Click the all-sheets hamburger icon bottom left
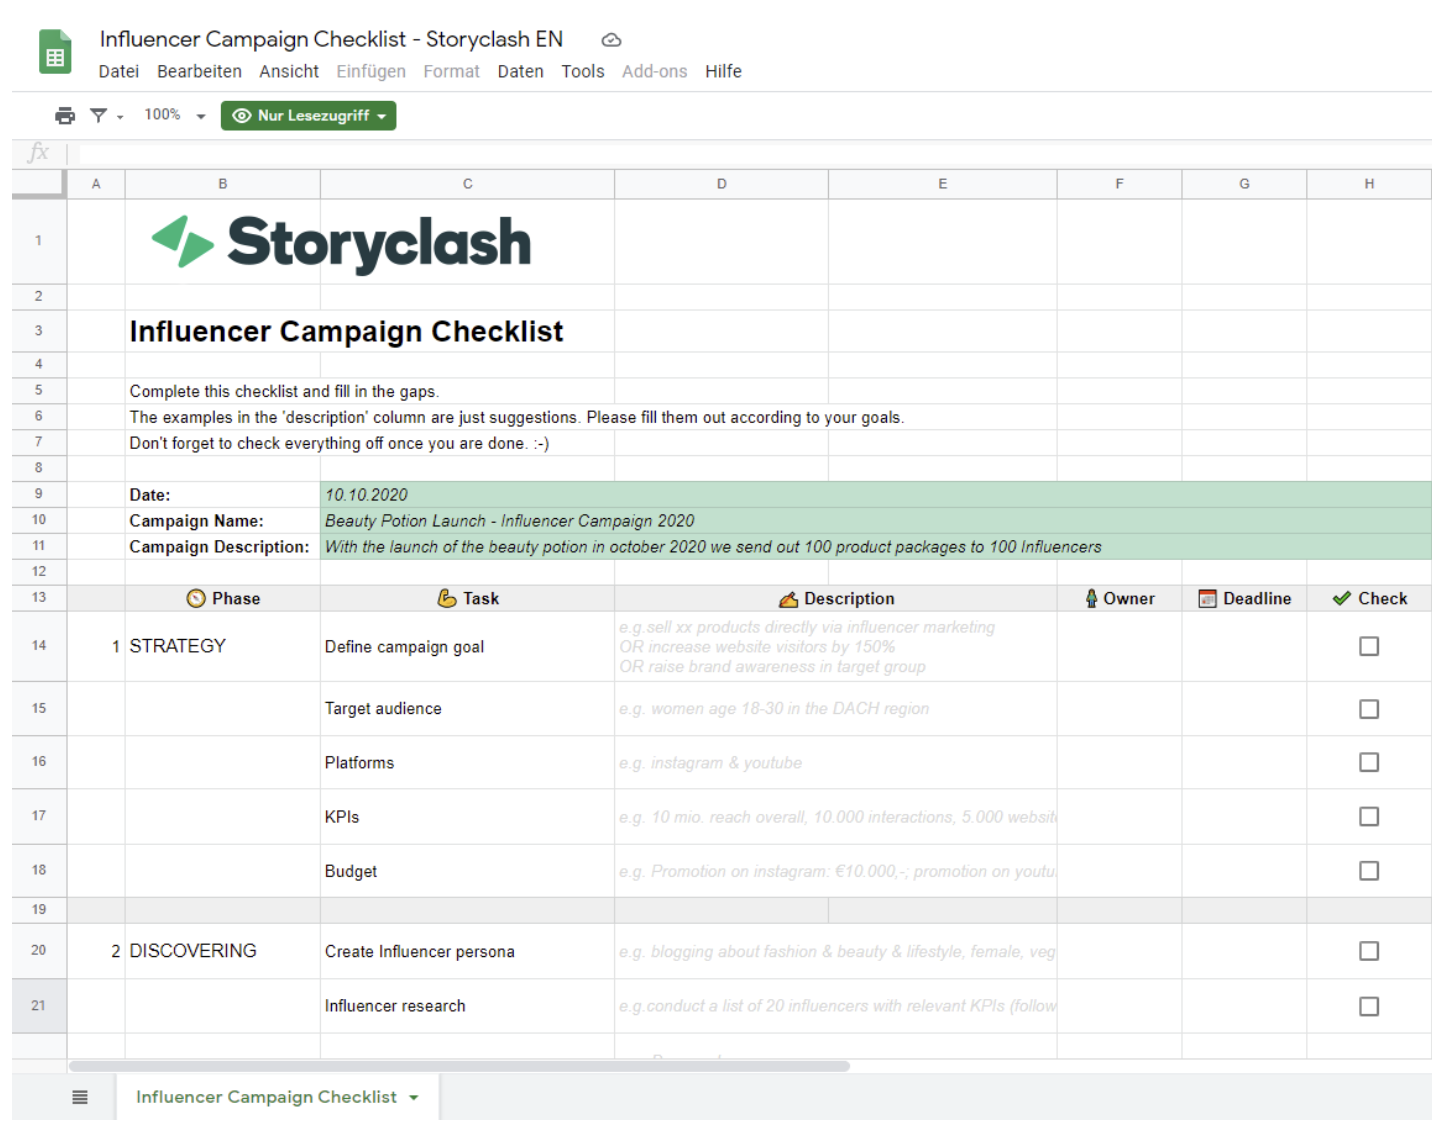Image resolution: width=1432 pixels, height=1128 pixels. (x=78, y=1097)
